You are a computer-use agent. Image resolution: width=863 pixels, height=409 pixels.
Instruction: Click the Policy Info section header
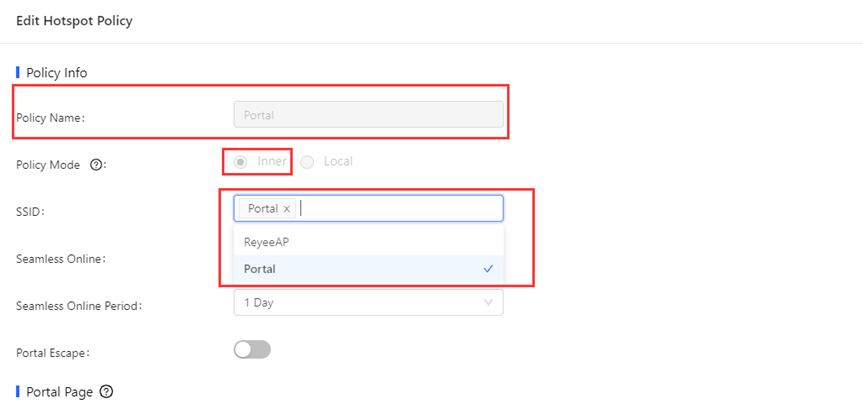[57, 73]
